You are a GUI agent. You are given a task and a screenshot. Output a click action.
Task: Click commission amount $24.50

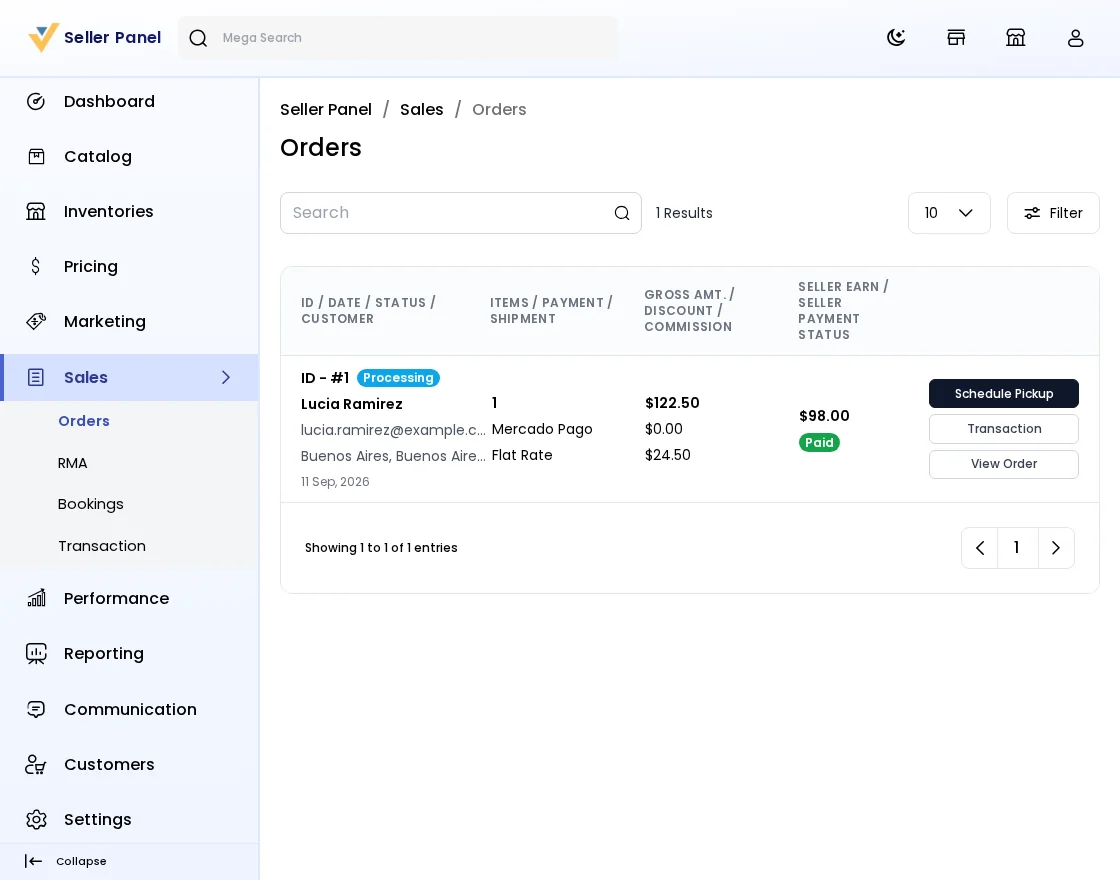[668, 455]
